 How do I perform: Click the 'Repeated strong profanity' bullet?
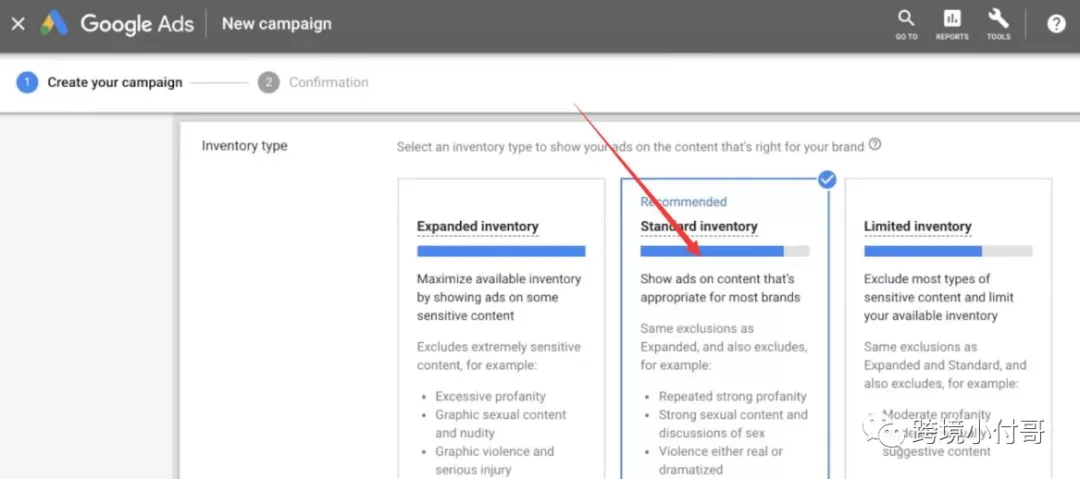pos(732,396)
